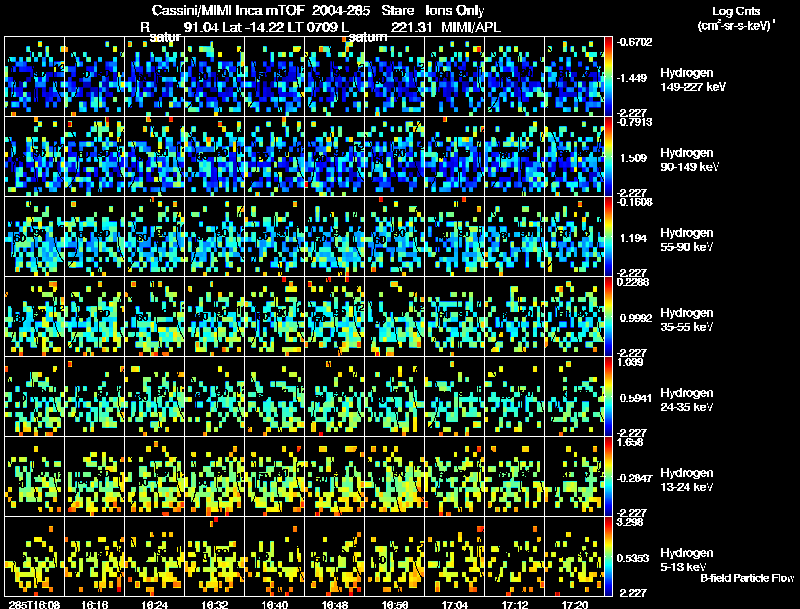Select the 'MIMI/APL' header text
The image size is (800, 609).
click(471, 27)
